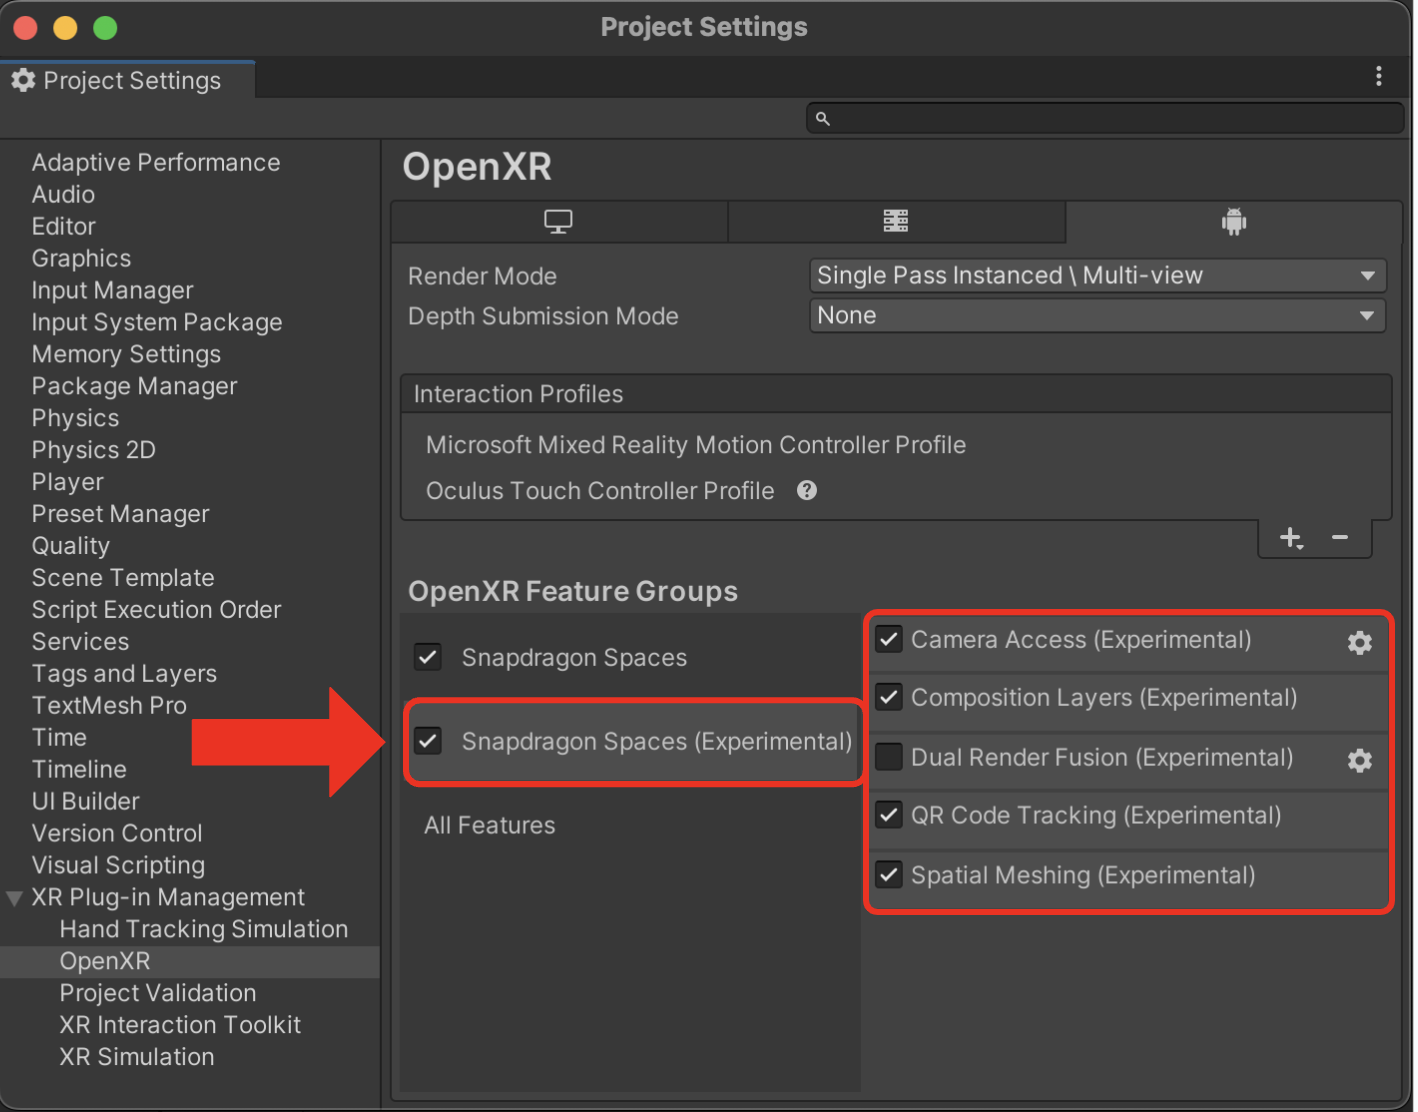Switch to the desktop standalone platform tab
This screenshot has height=1112, width=1418.
pos(558,221)
